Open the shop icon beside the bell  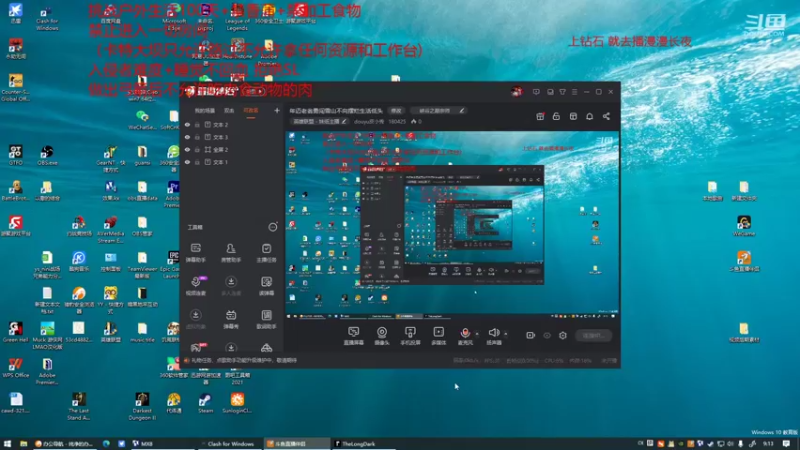[573, 116]
